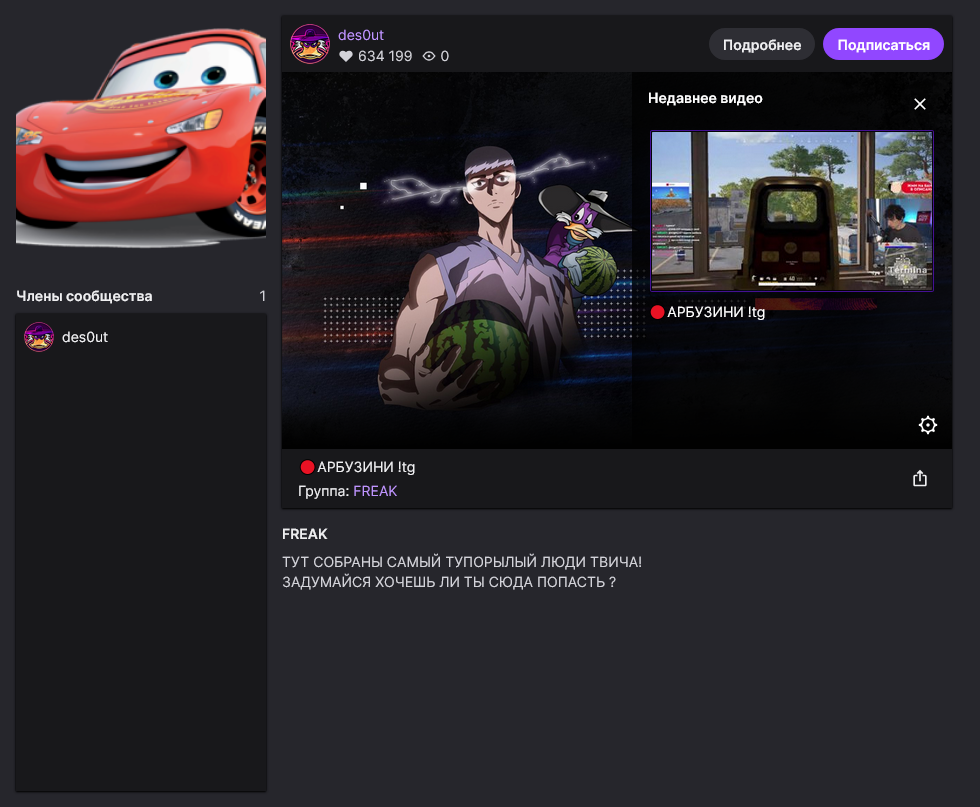
Task: Click the 634 199 followers count
Action: [385, 56]
